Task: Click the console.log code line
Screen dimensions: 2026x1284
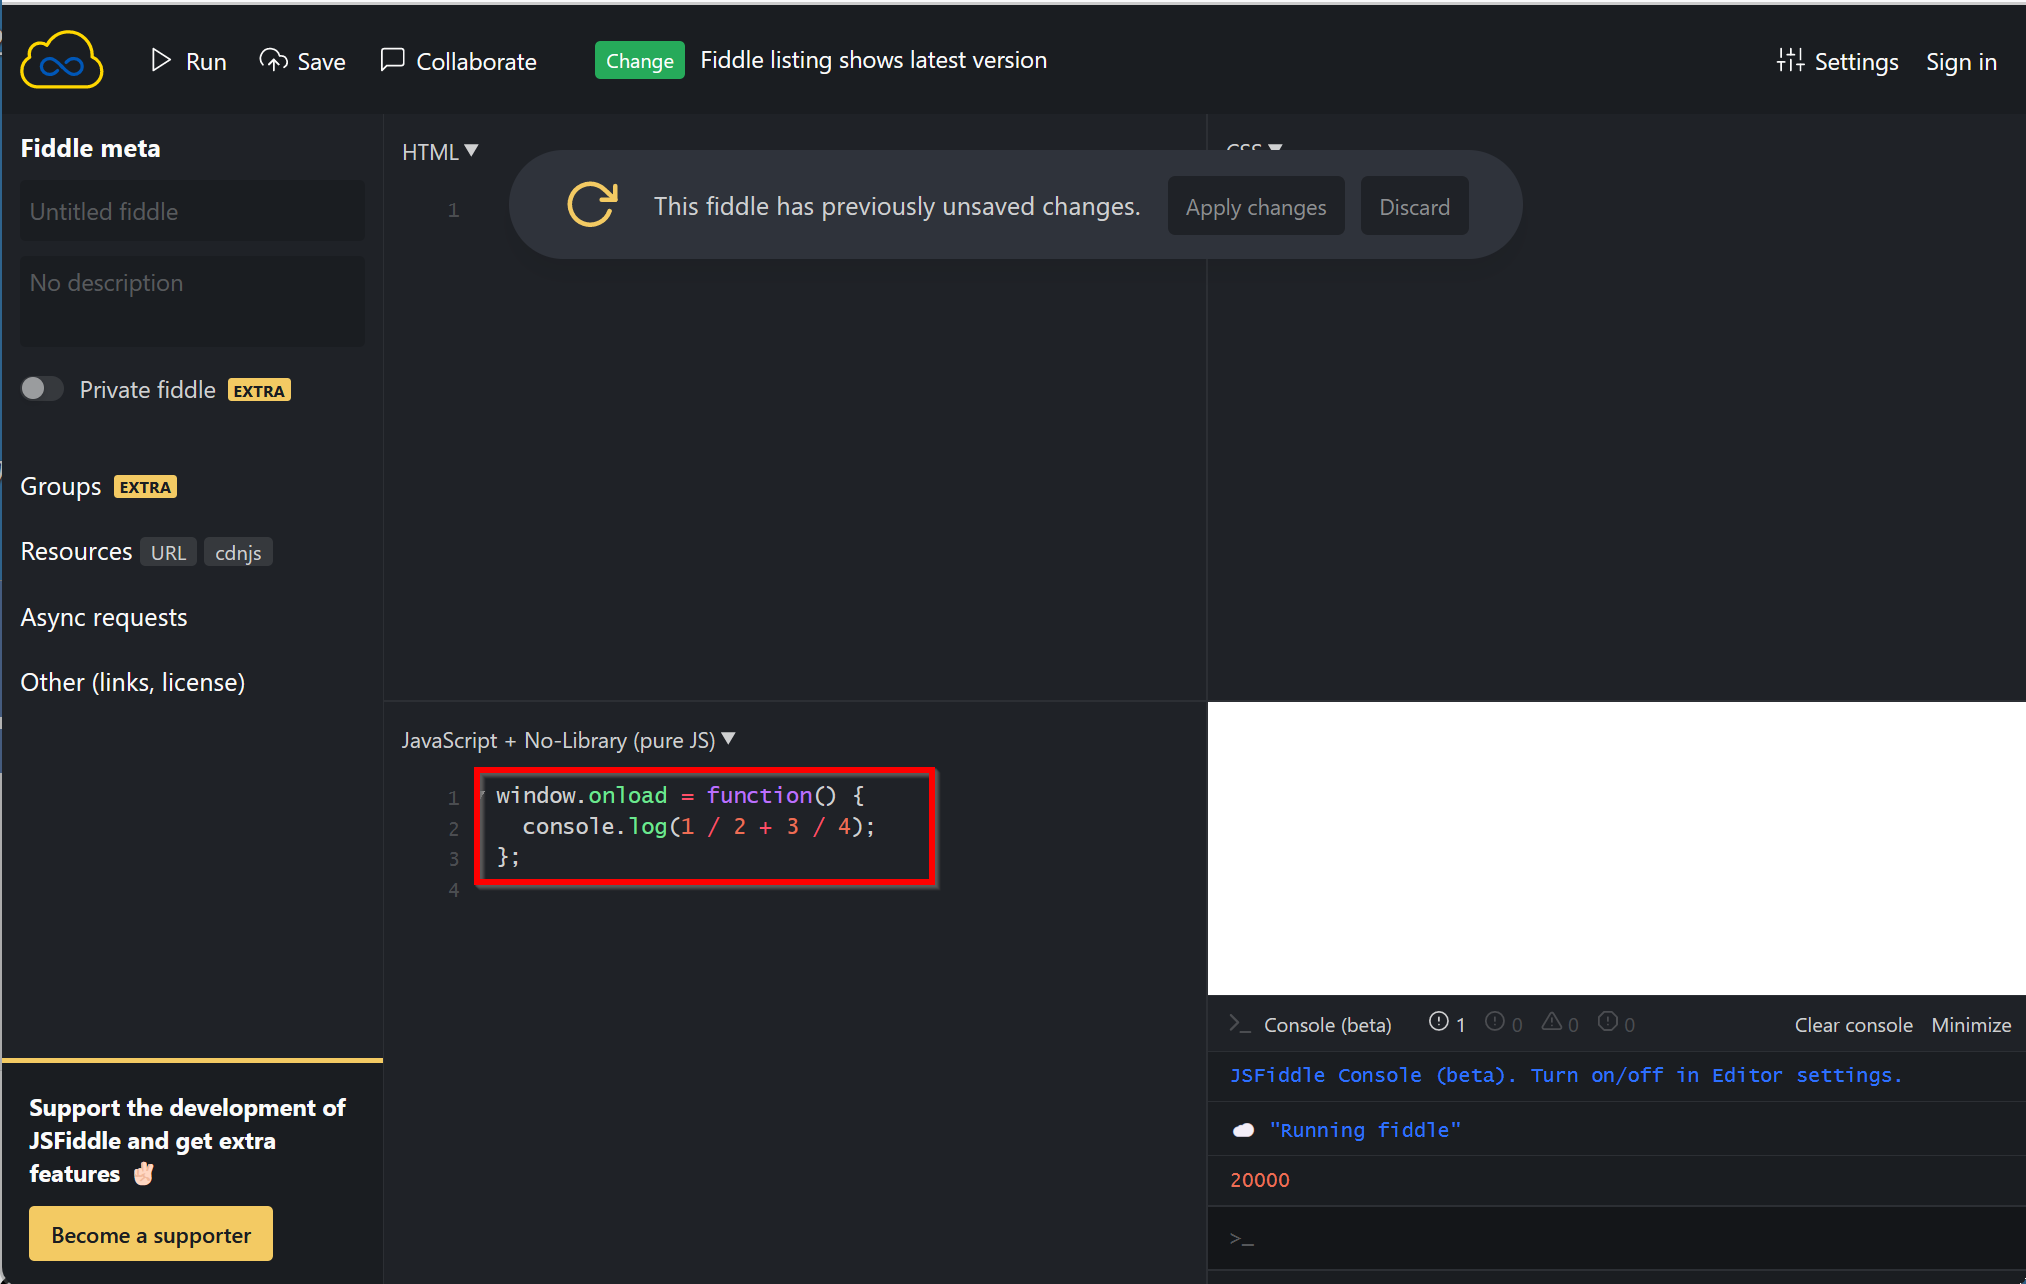Action: (x=698, y=826)
